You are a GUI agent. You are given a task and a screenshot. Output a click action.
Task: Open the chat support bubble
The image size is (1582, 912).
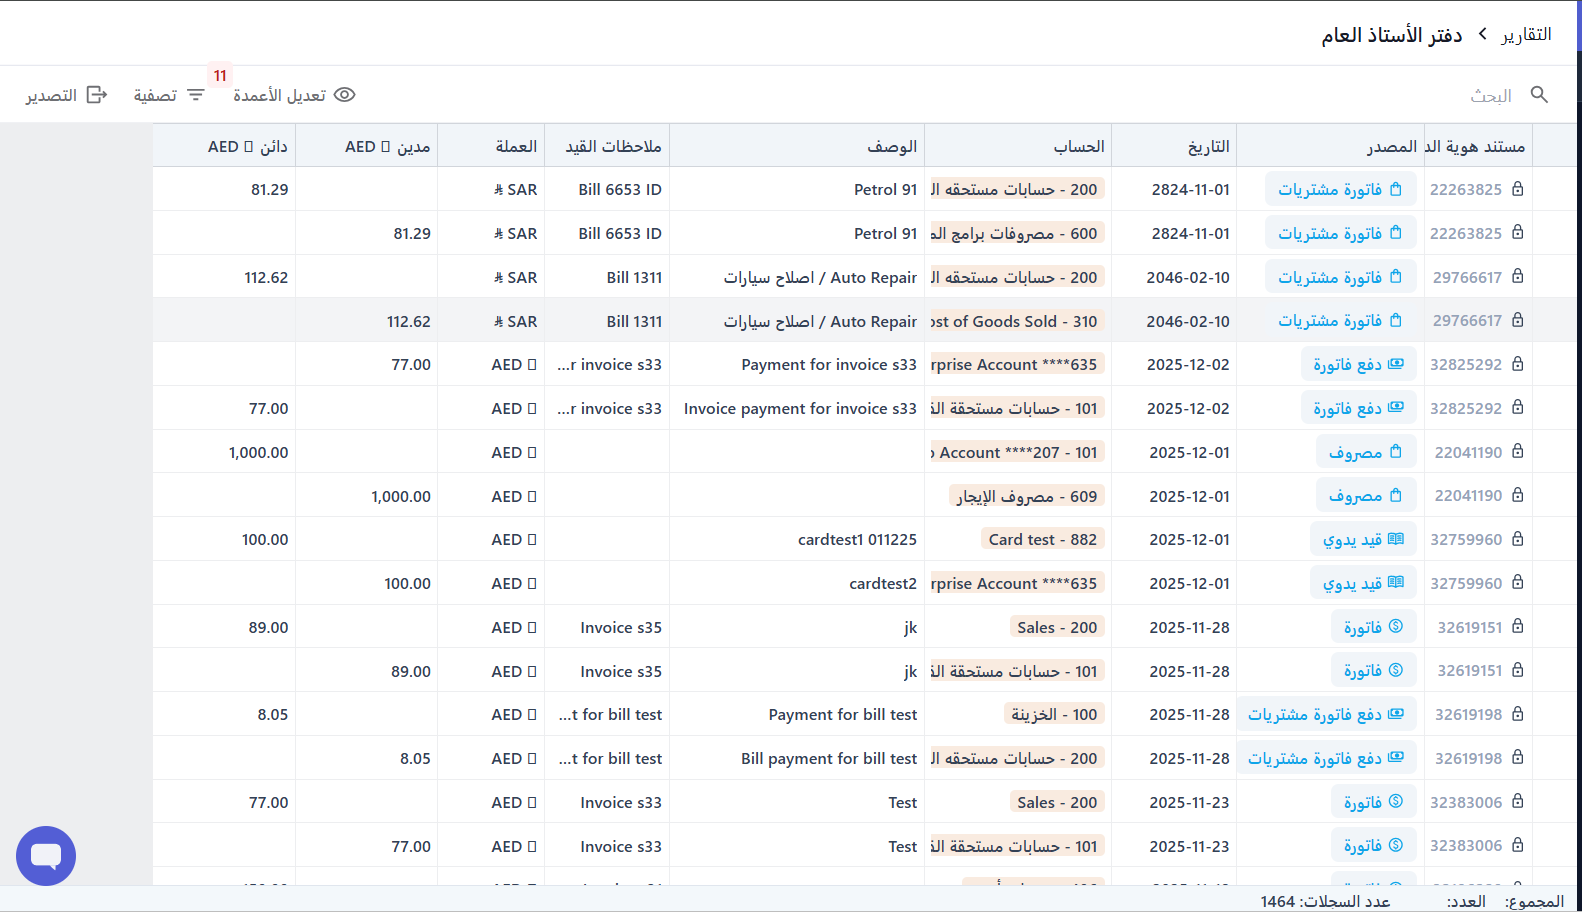(x=46, y=856)
